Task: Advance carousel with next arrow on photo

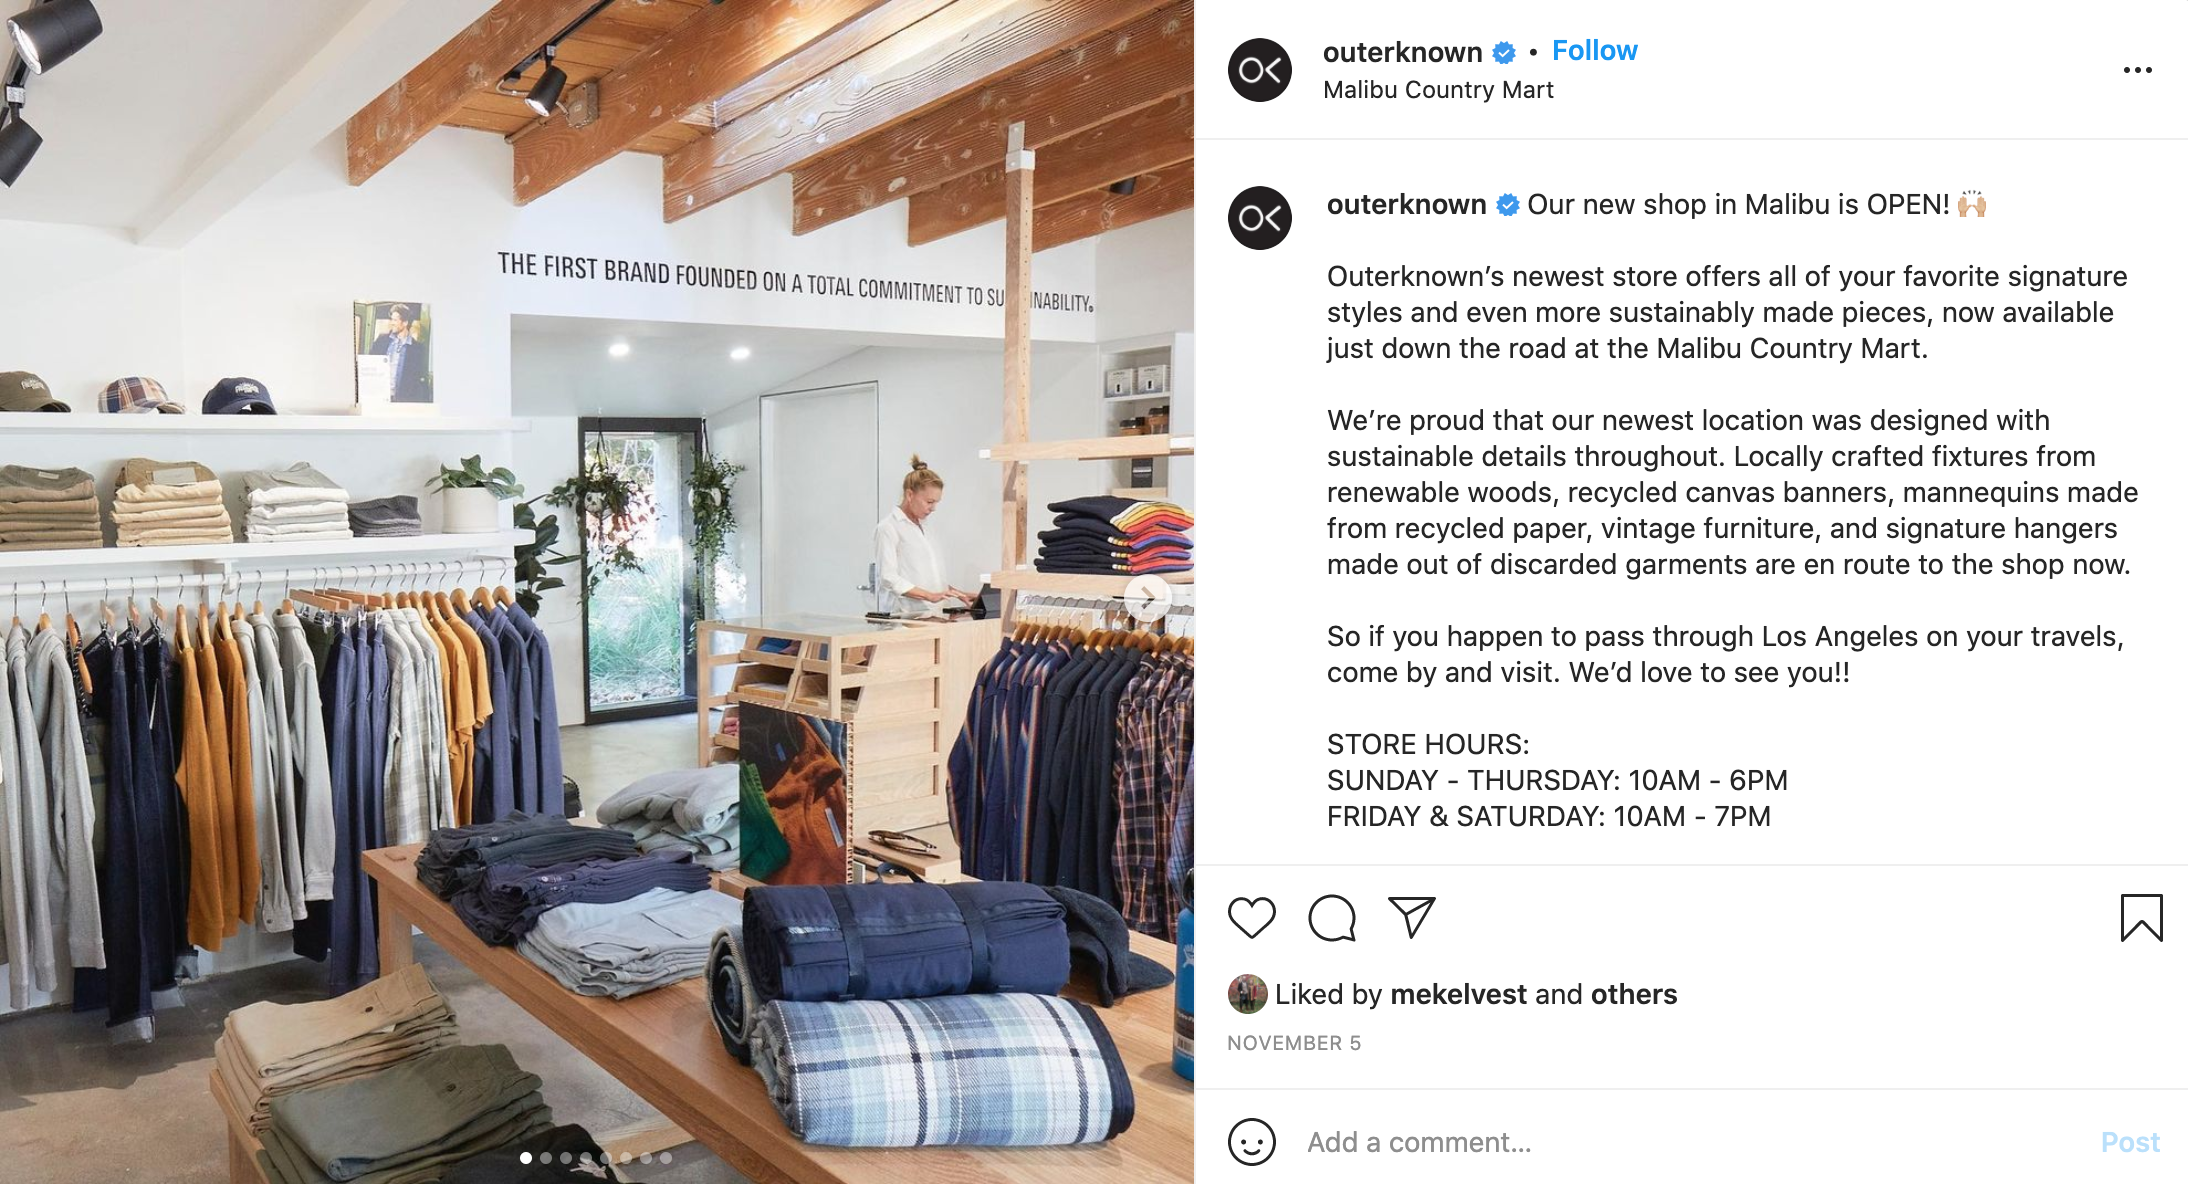Action: 1146,598
